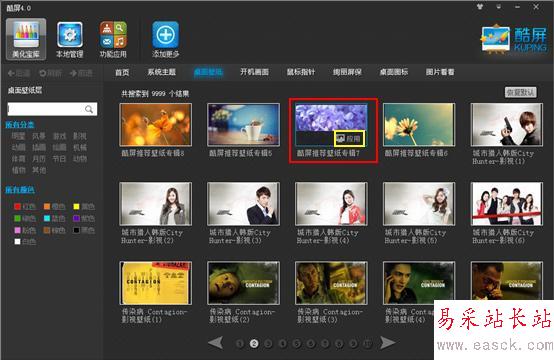
Task: Go to page 9
Action: [353, 343]
